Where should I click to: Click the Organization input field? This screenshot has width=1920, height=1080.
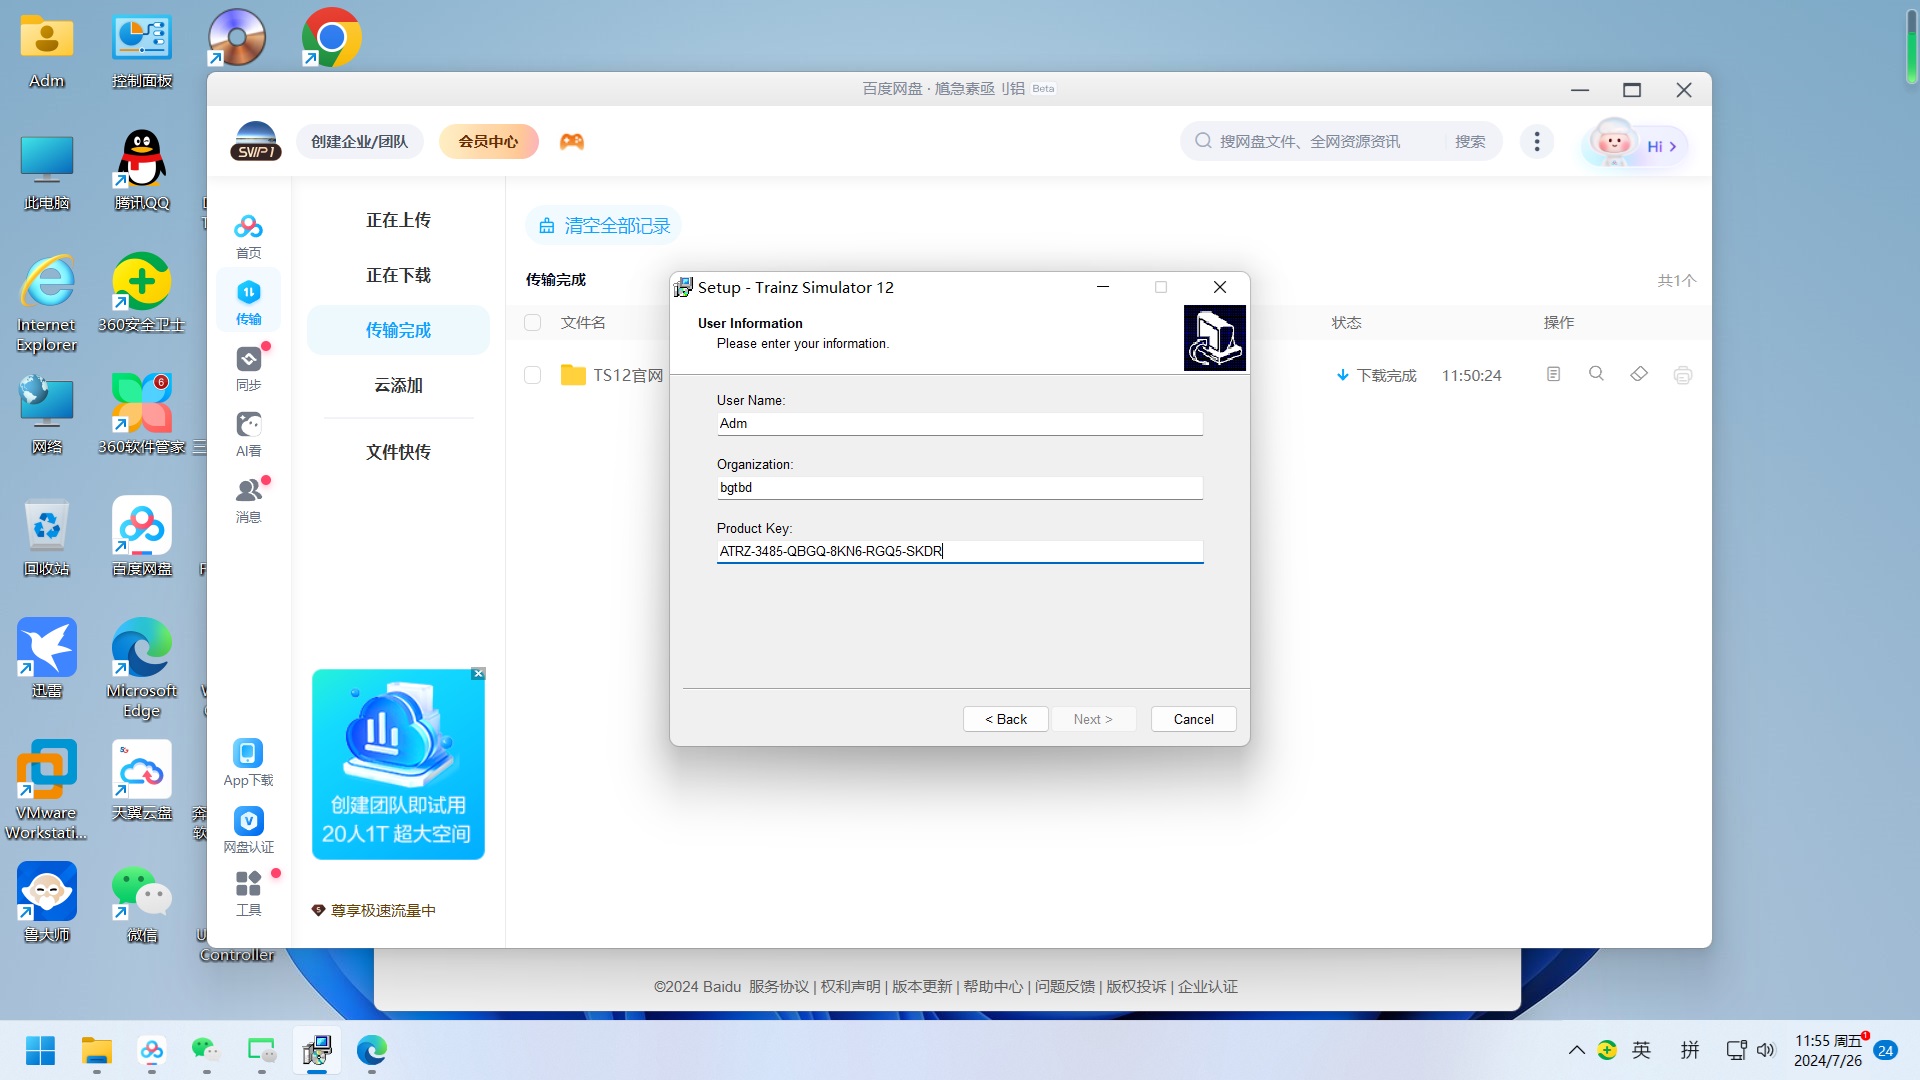click(959, 488)
